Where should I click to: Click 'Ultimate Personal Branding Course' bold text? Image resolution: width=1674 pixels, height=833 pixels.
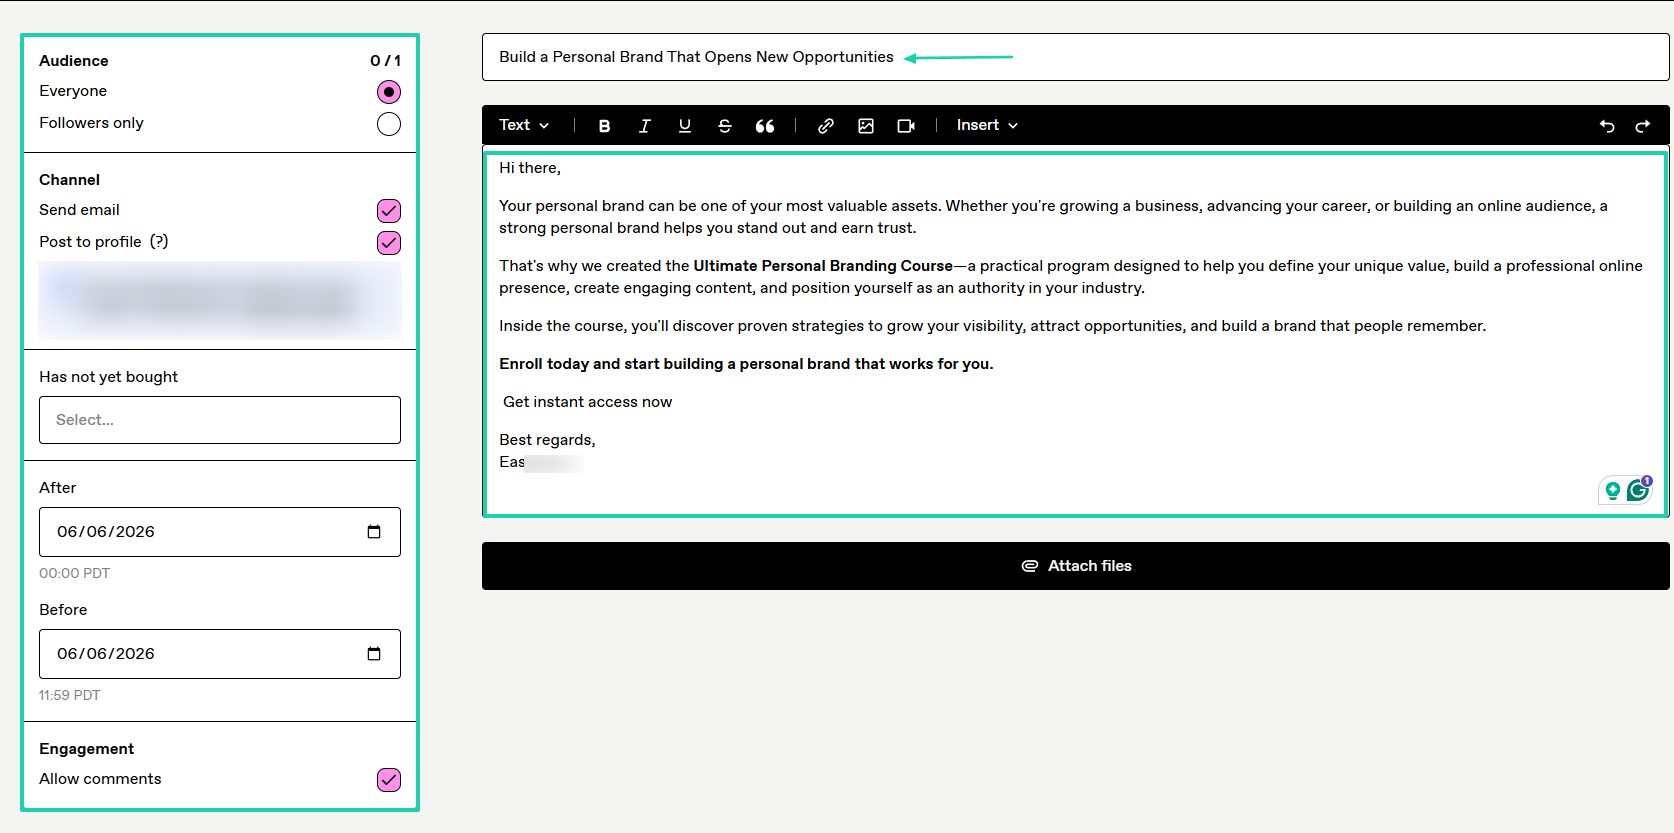click(x=823, y=266)
